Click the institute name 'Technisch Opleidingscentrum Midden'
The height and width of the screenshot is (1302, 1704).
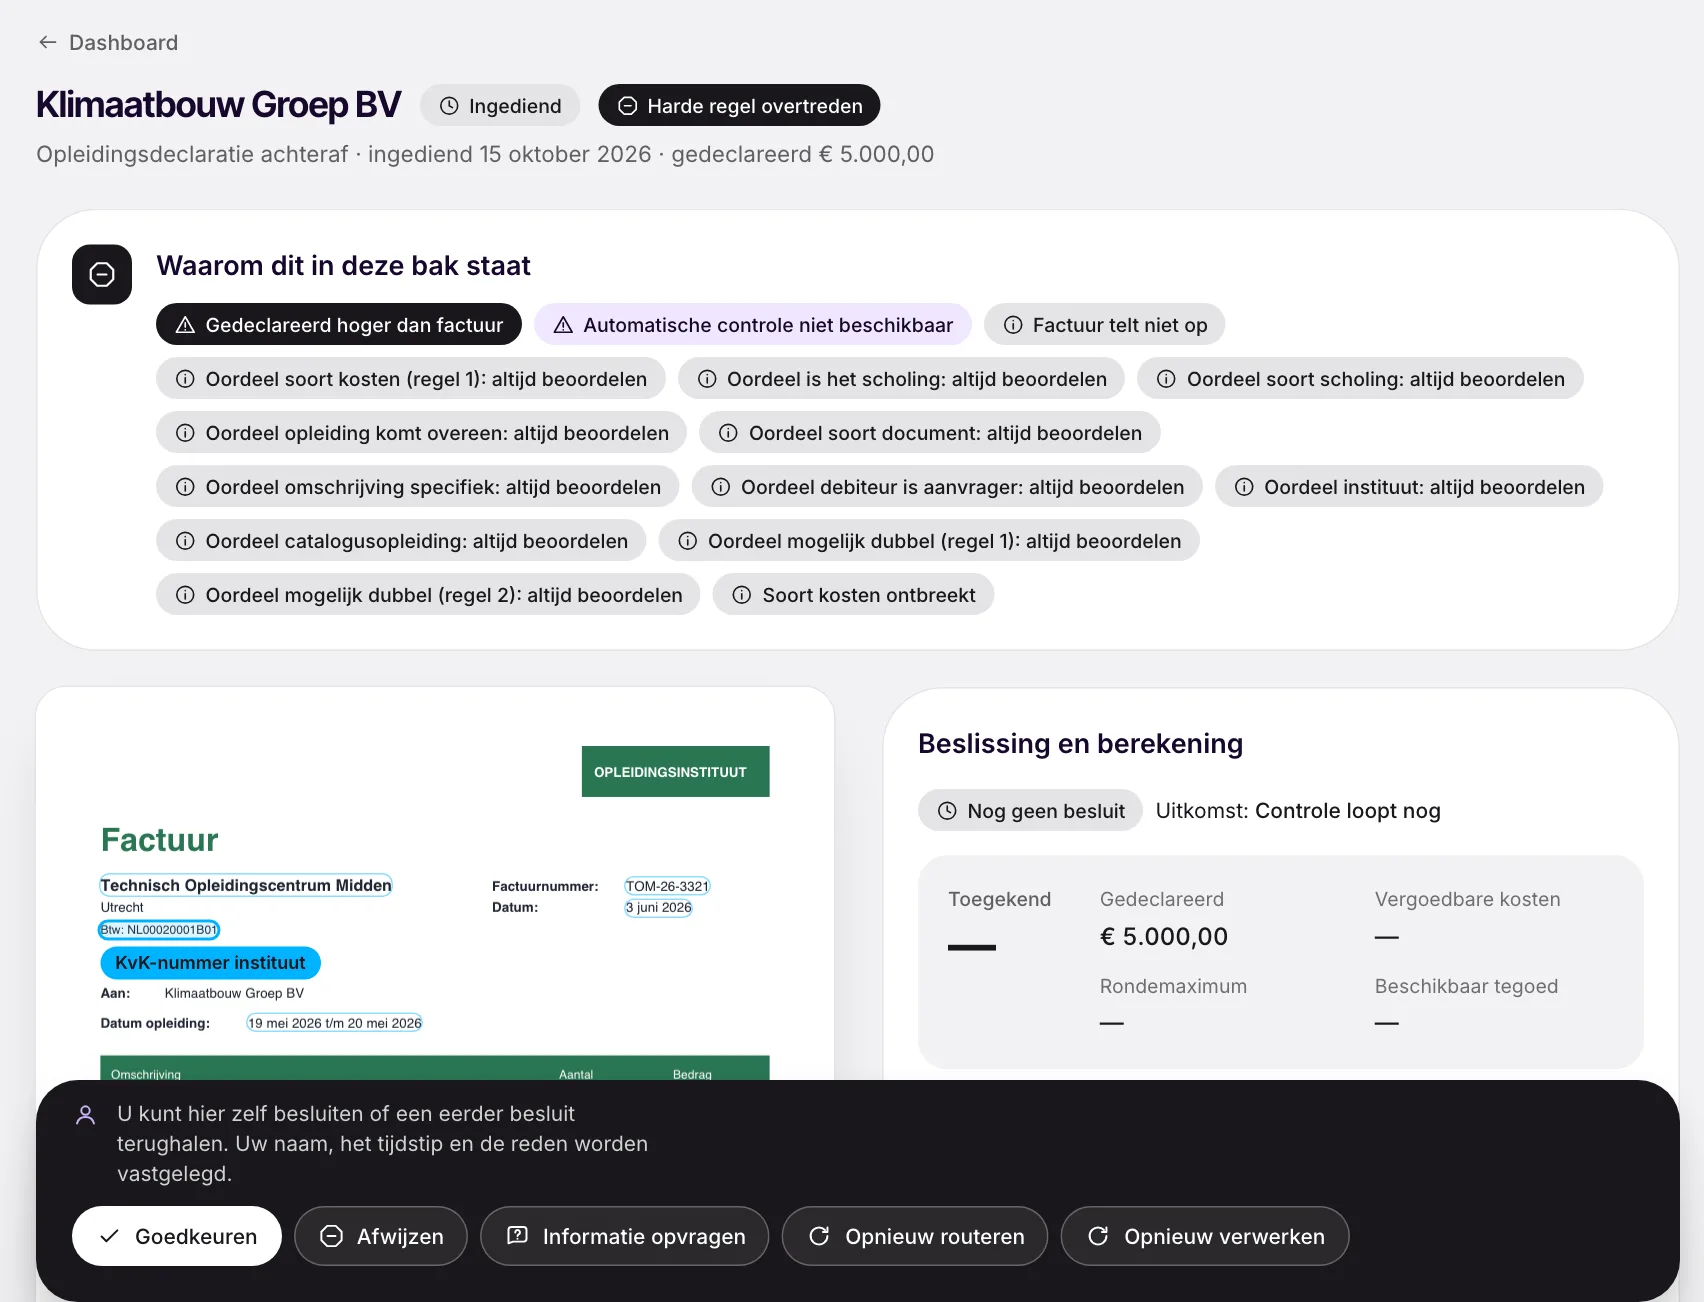(246, 885)
